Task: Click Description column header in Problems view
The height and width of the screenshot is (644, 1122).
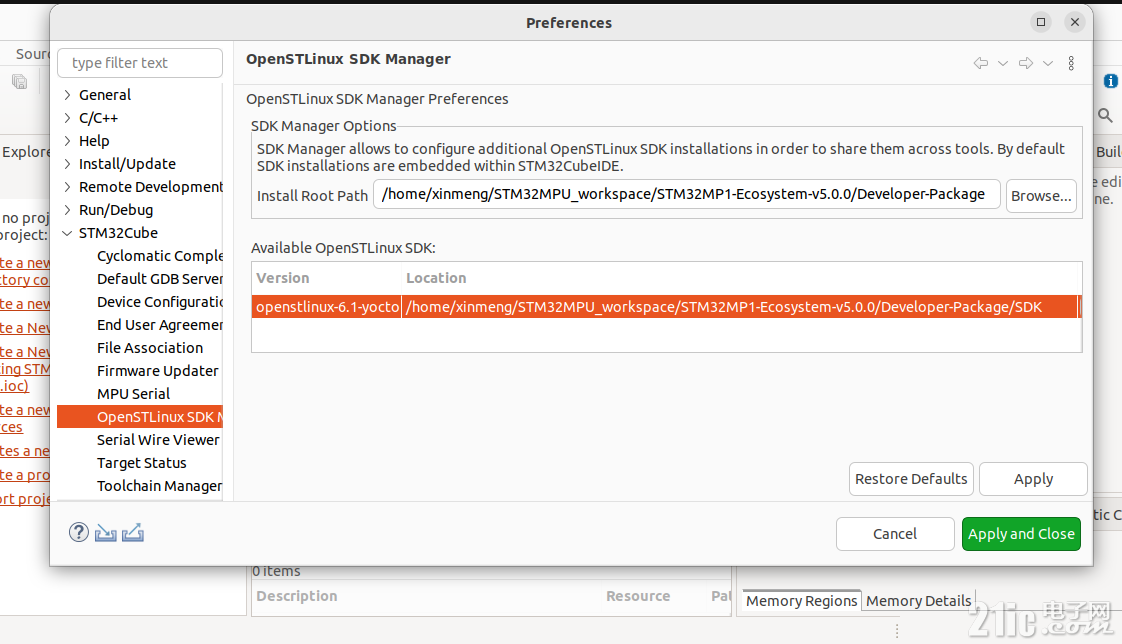Action: coord(297,596)
